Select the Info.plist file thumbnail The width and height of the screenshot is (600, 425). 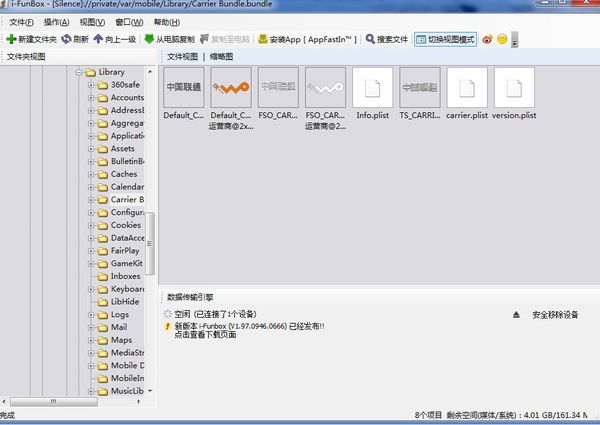click(x=372, y=94)
